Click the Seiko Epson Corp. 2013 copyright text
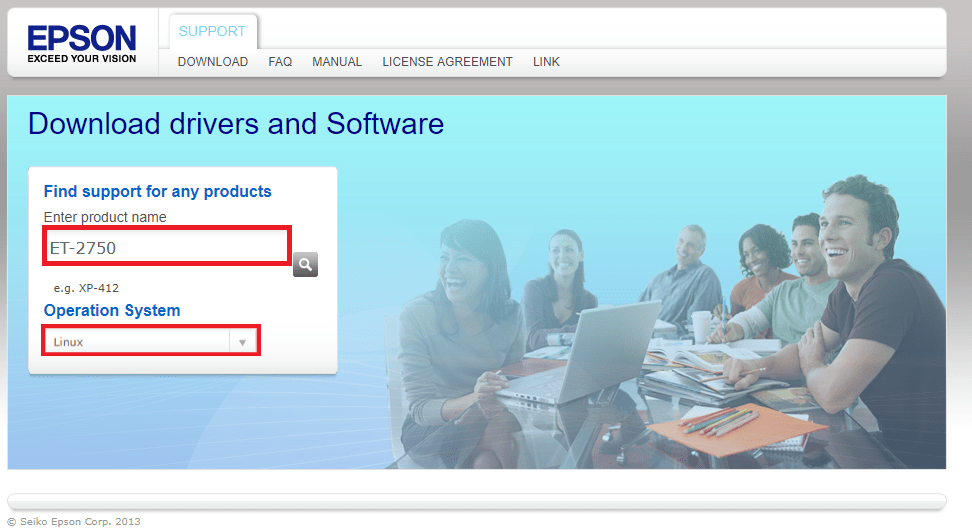Image resolution: width=972 pixels, height=532 pixels. coord(74,521)
